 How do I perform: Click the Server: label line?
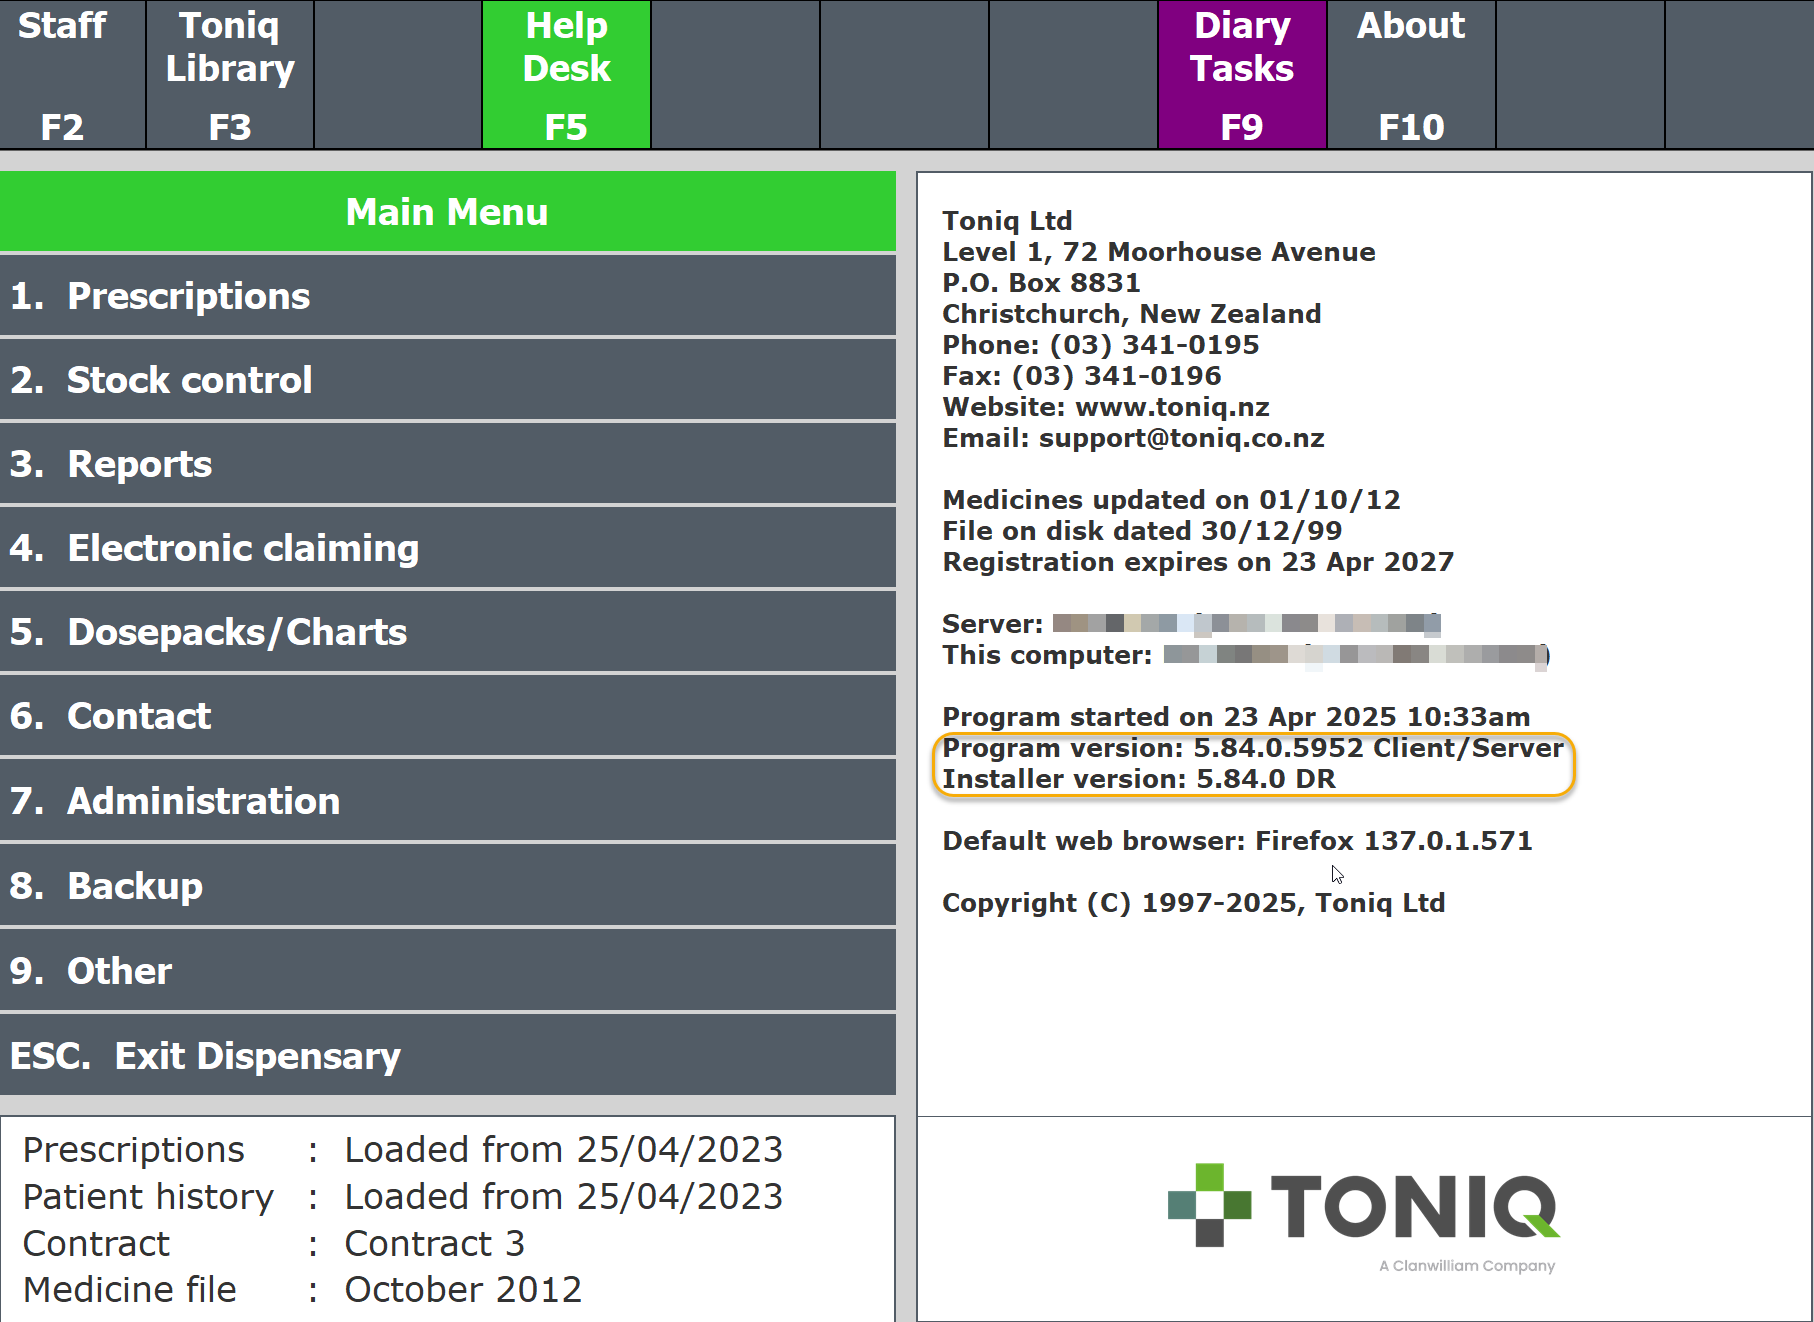[1192, 624]
